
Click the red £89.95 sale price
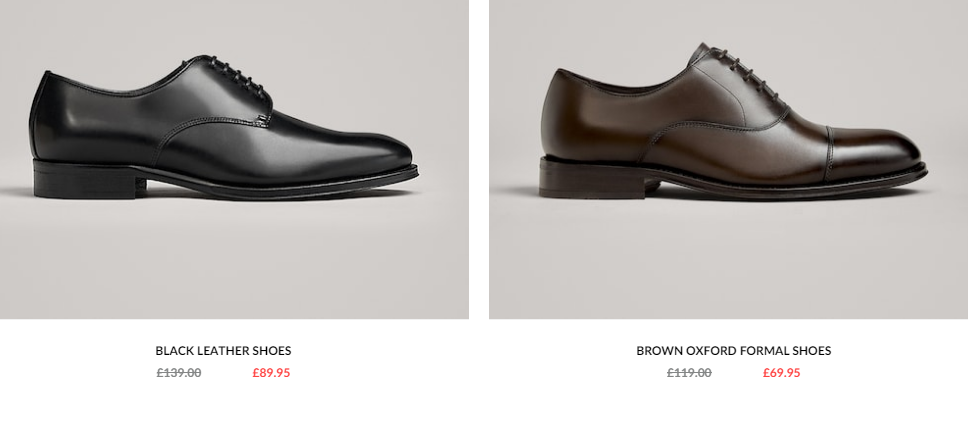click(271, 372)
